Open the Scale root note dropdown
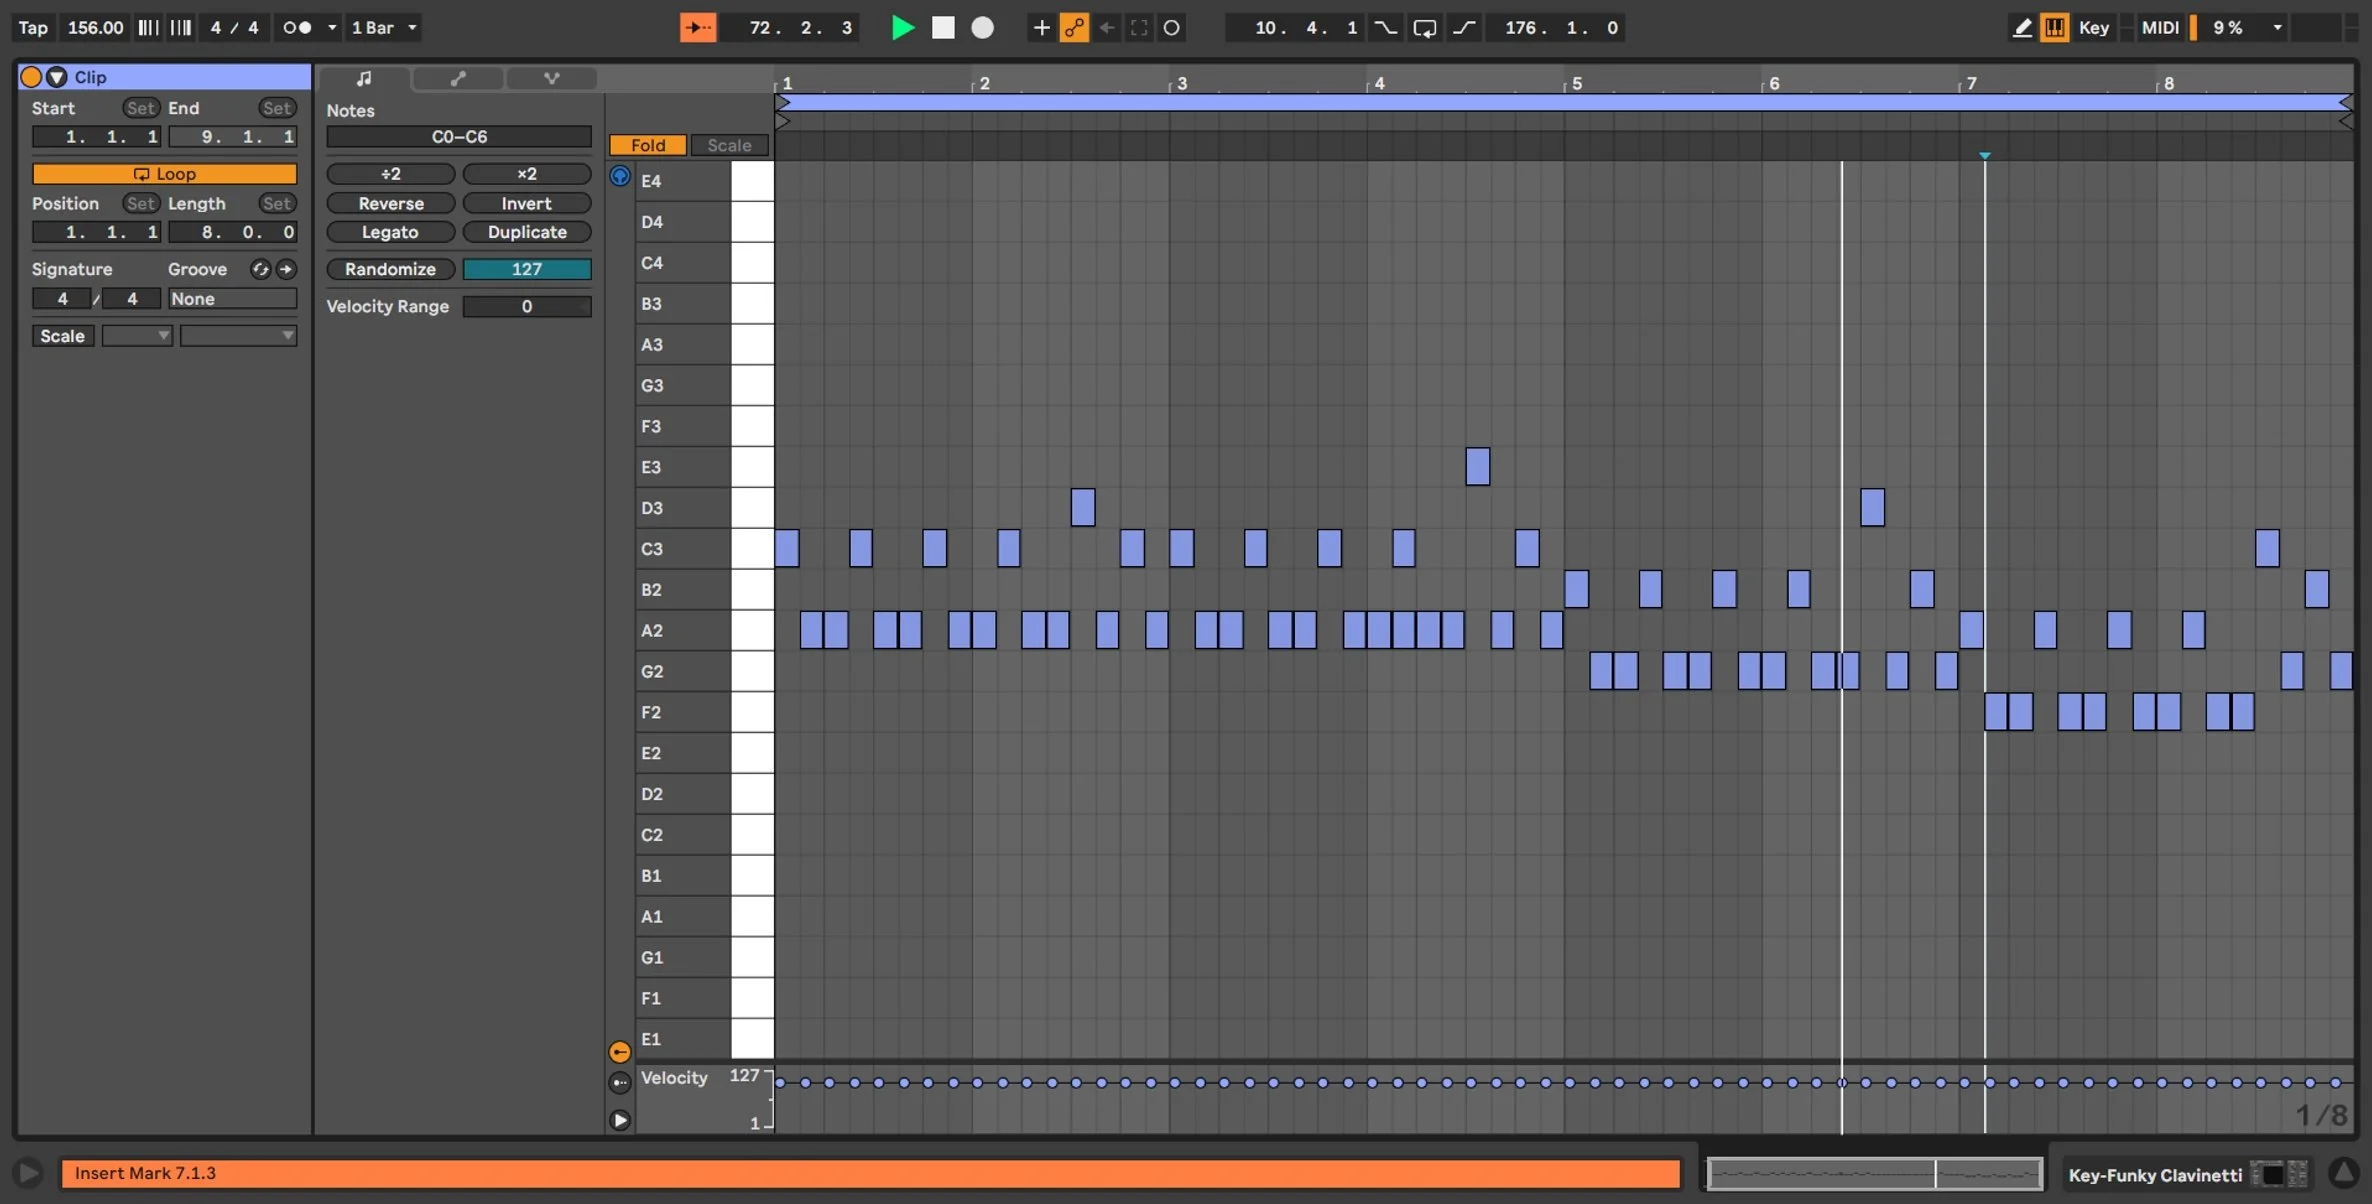 click(x=137, y=336)
